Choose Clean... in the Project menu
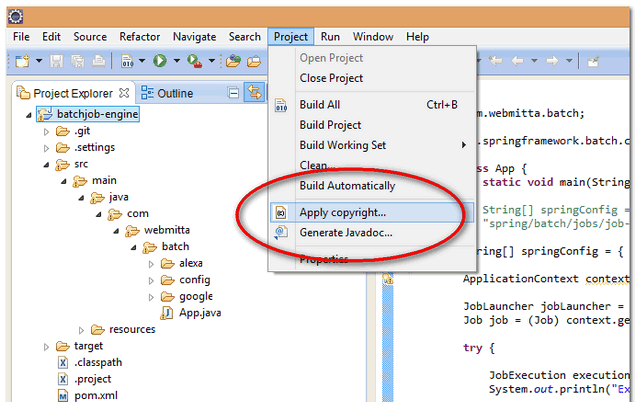This screenshot has width=636, height=402. coord(372,166)
